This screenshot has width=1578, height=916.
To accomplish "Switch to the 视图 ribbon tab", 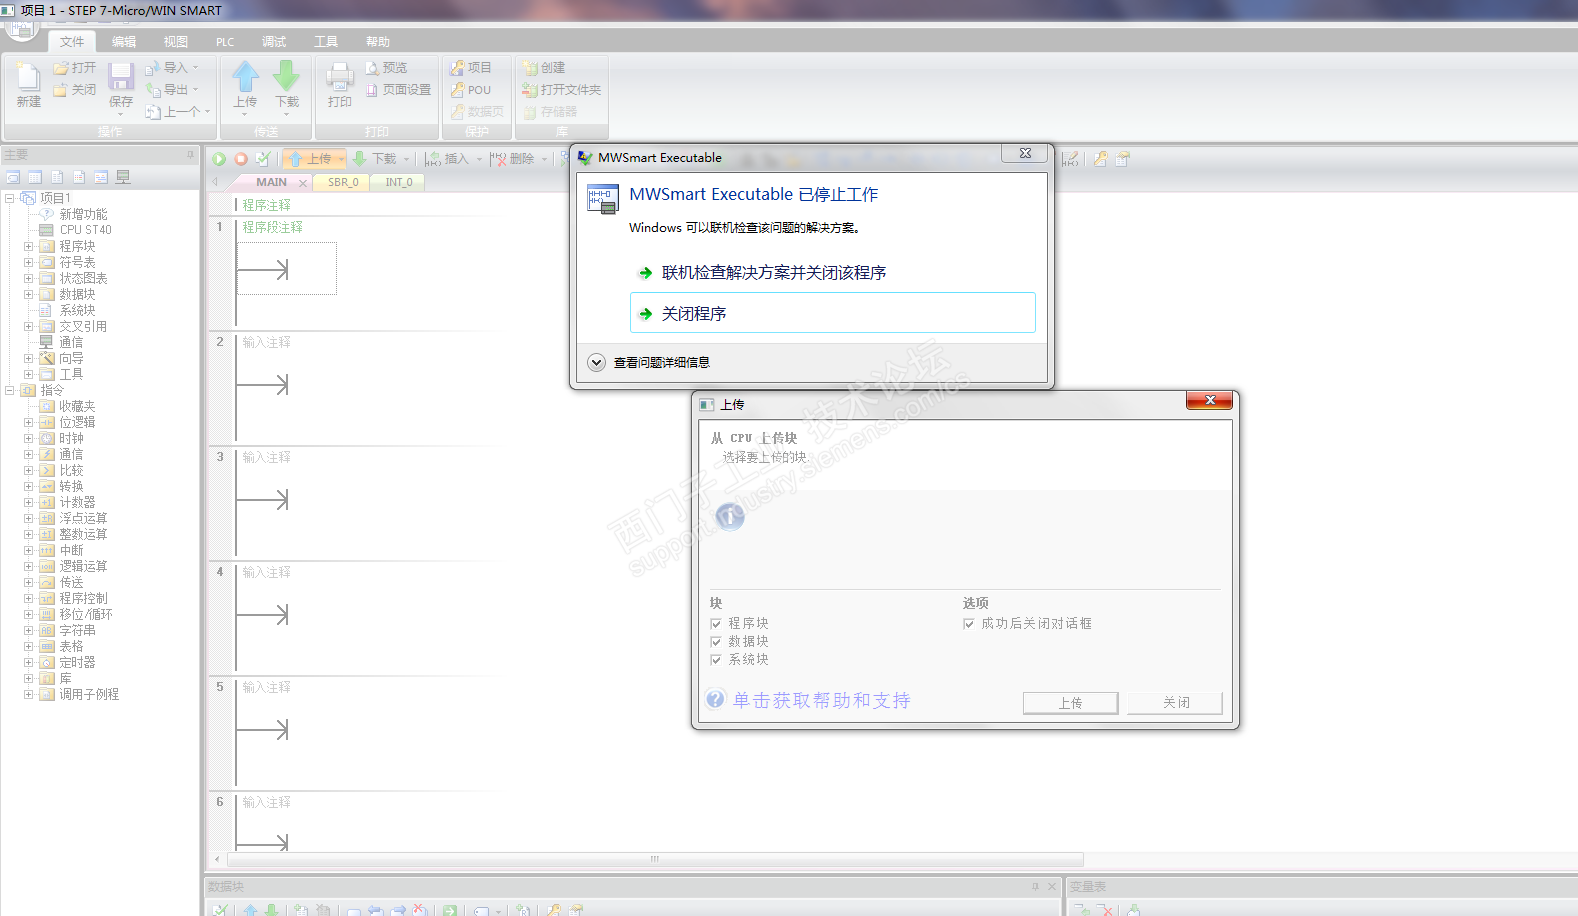I will tap(176, 42).
